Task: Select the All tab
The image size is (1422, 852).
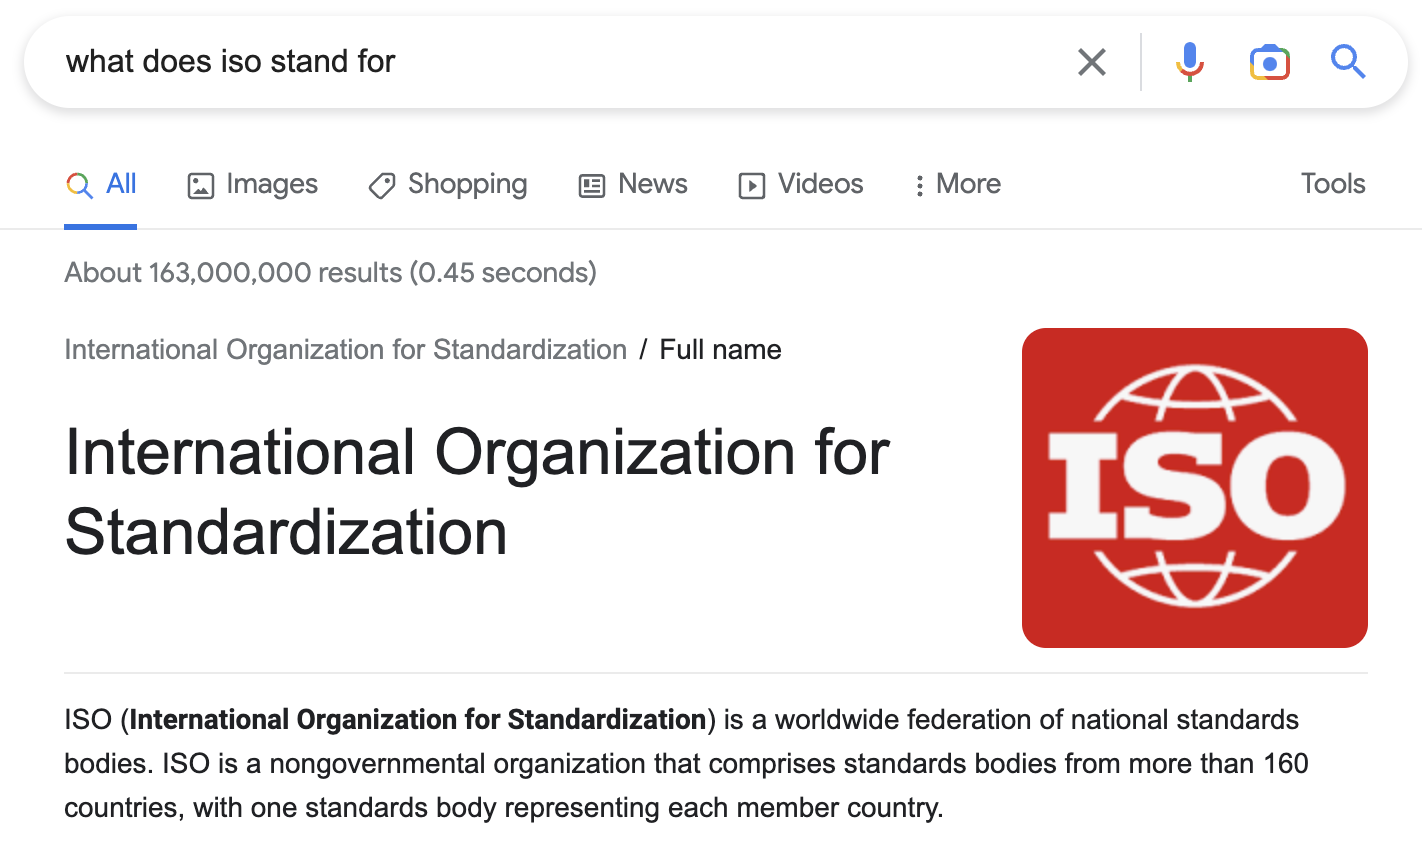Action: point(101,184)
